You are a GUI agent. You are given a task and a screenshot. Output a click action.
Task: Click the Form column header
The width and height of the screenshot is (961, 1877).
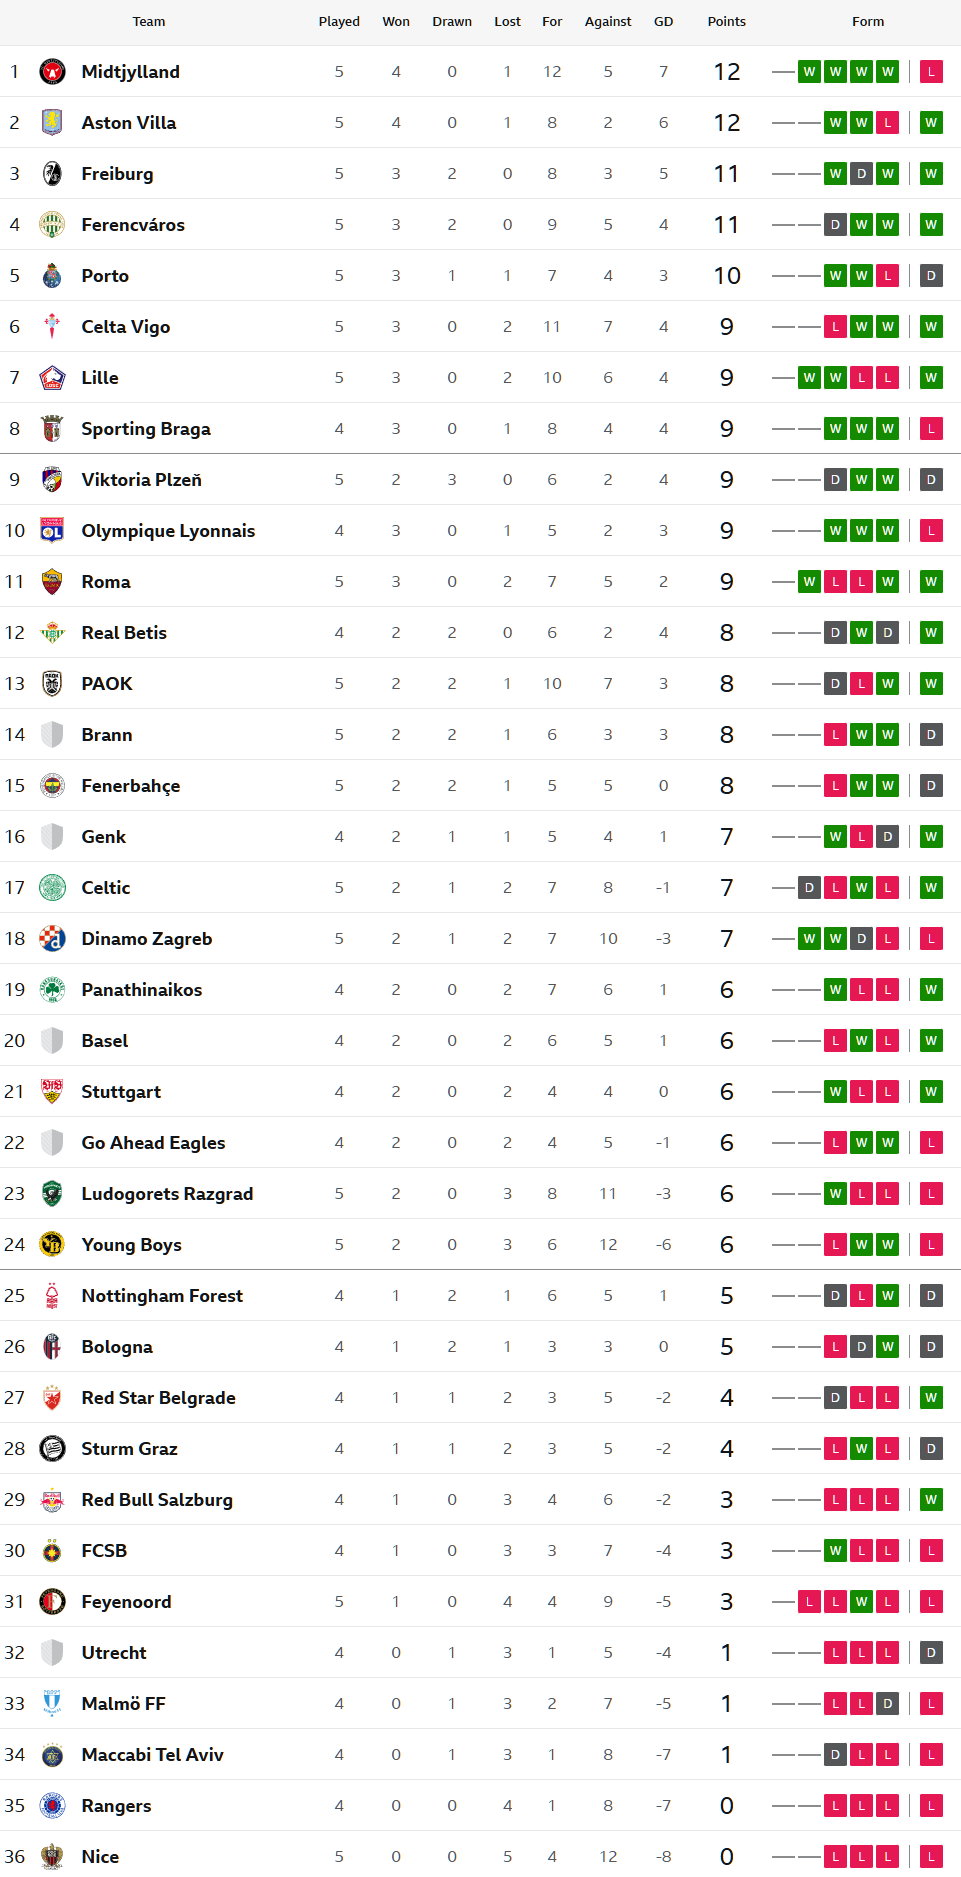point(868,22)
